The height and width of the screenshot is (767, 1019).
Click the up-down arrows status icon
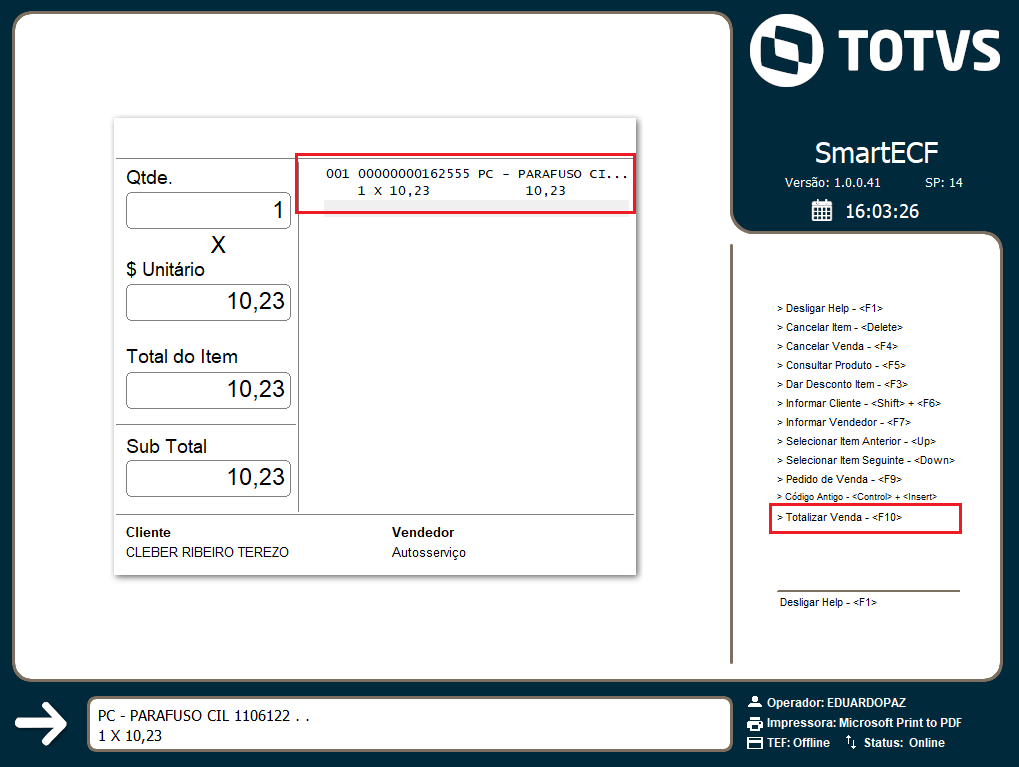[851, 742]
